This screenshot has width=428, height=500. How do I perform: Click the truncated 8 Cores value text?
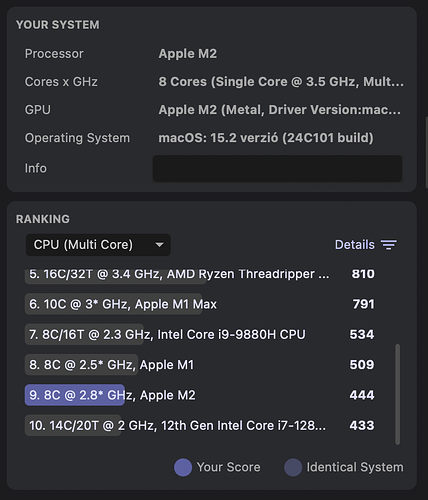point(281,82)
